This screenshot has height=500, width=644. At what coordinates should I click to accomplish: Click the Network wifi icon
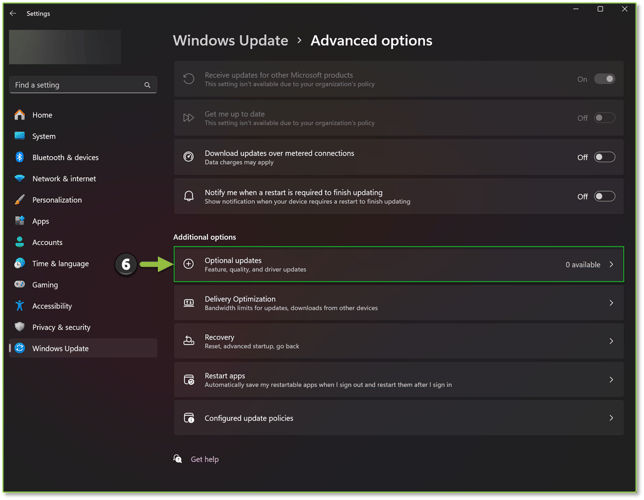click(20, 178)
